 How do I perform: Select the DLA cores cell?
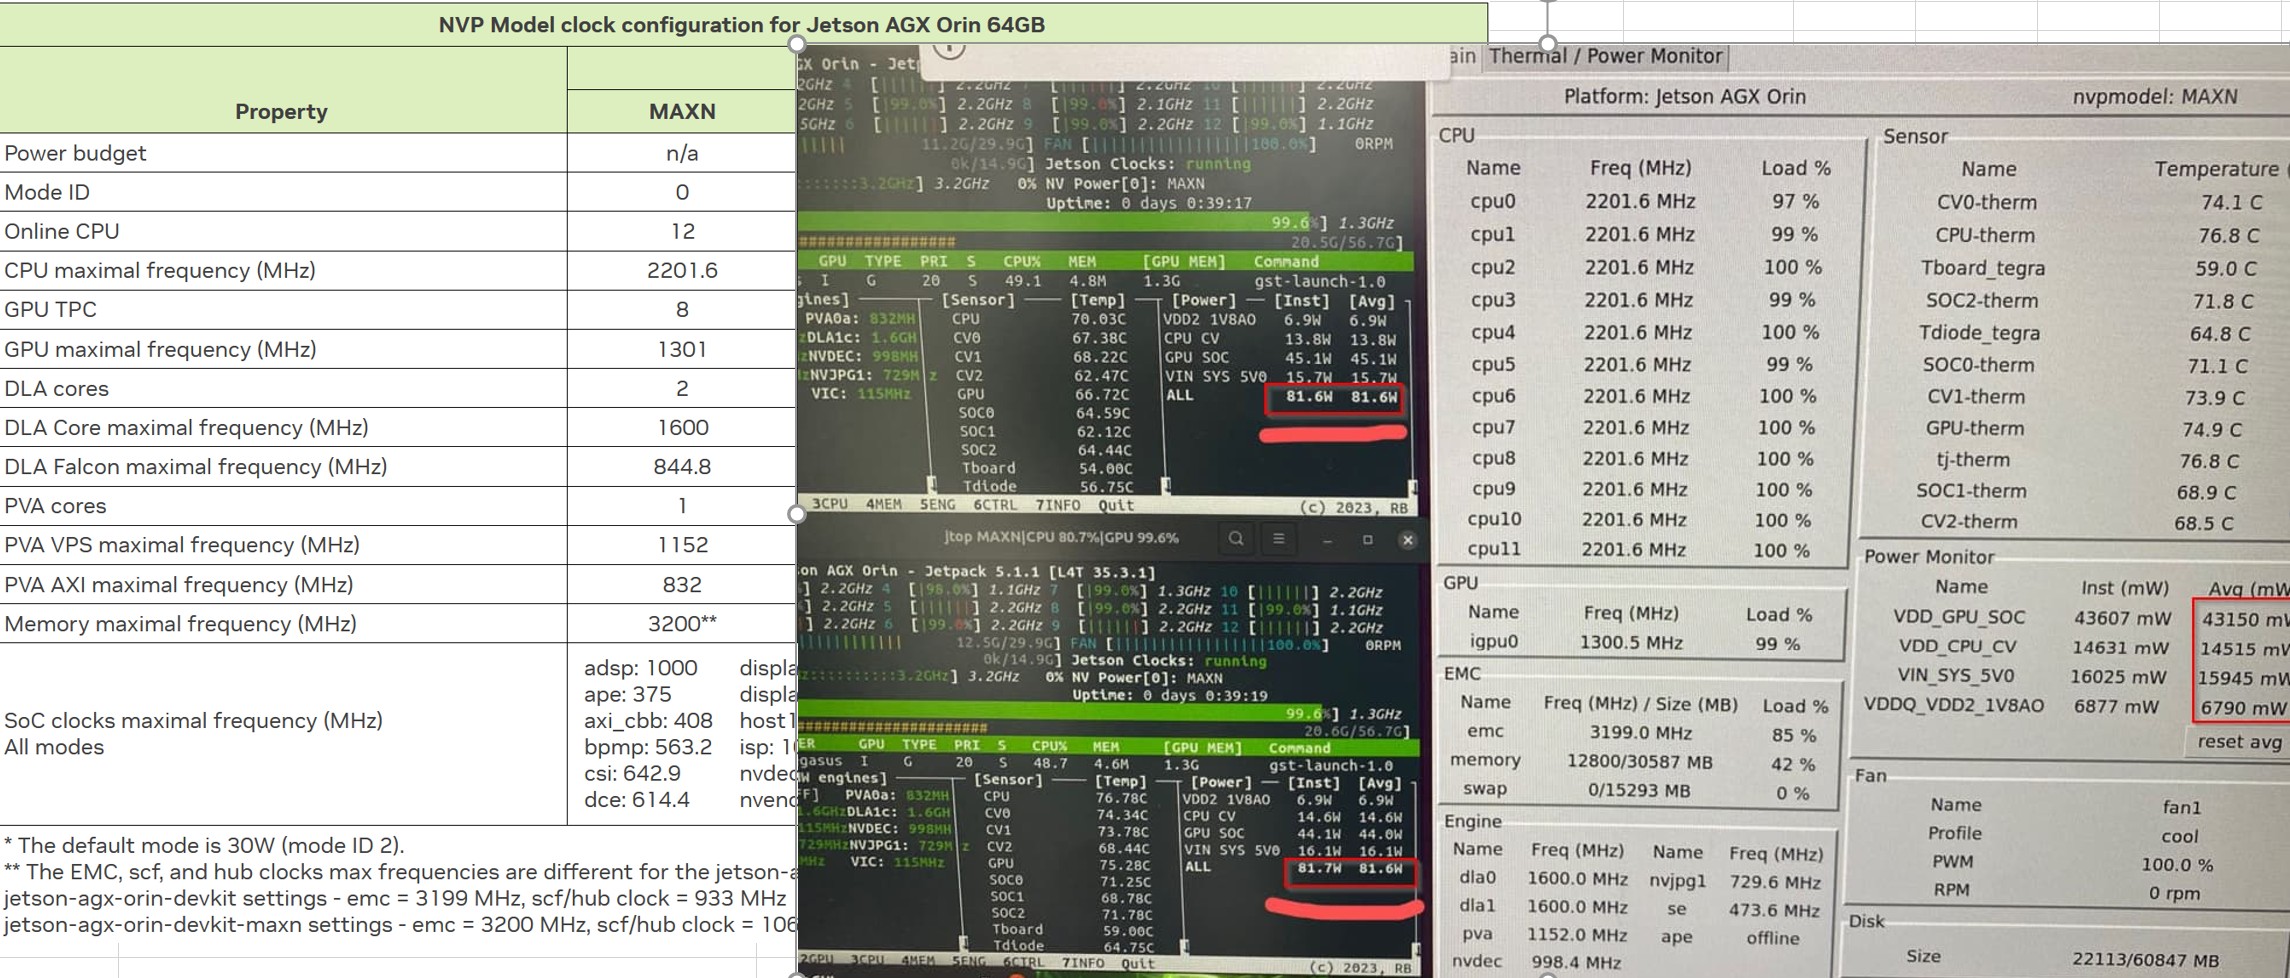(x=282, y=388)
